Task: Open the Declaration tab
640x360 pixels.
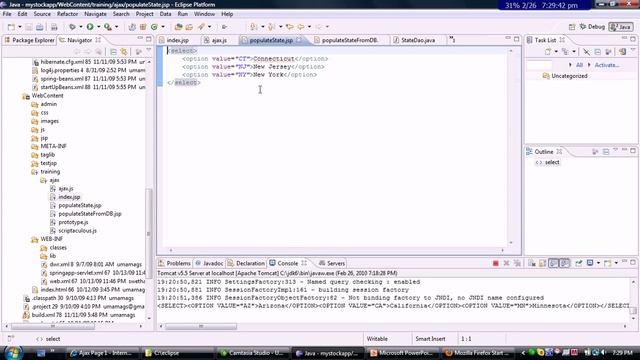Action: 246,263
